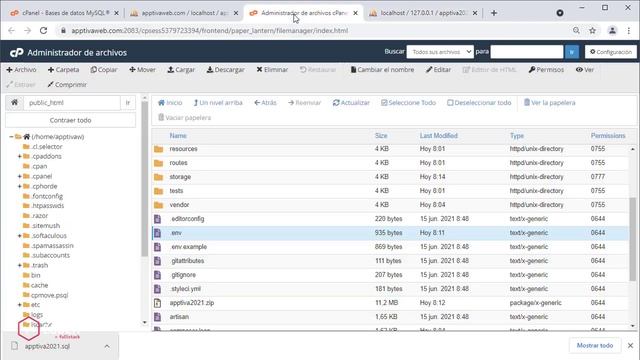Select .spamassassin in the folder tree
Screen dimensions: 640x360
point(52,246)
